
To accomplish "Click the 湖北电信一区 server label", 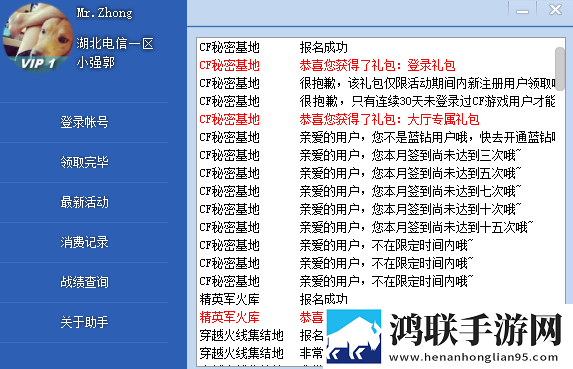I will [x=115, y=43].
